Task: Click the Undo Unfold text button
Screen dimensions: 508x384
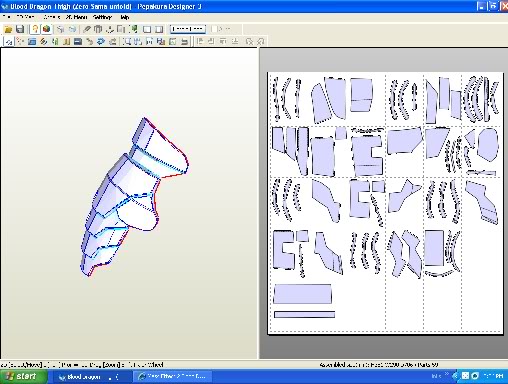Action: (188, 29)
